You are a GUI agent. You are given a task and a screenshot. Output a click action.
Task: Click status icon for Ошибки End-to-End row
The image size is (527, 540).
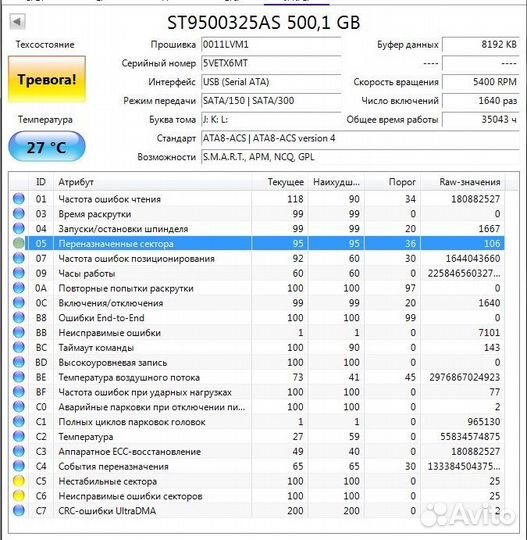coord(19,318)
